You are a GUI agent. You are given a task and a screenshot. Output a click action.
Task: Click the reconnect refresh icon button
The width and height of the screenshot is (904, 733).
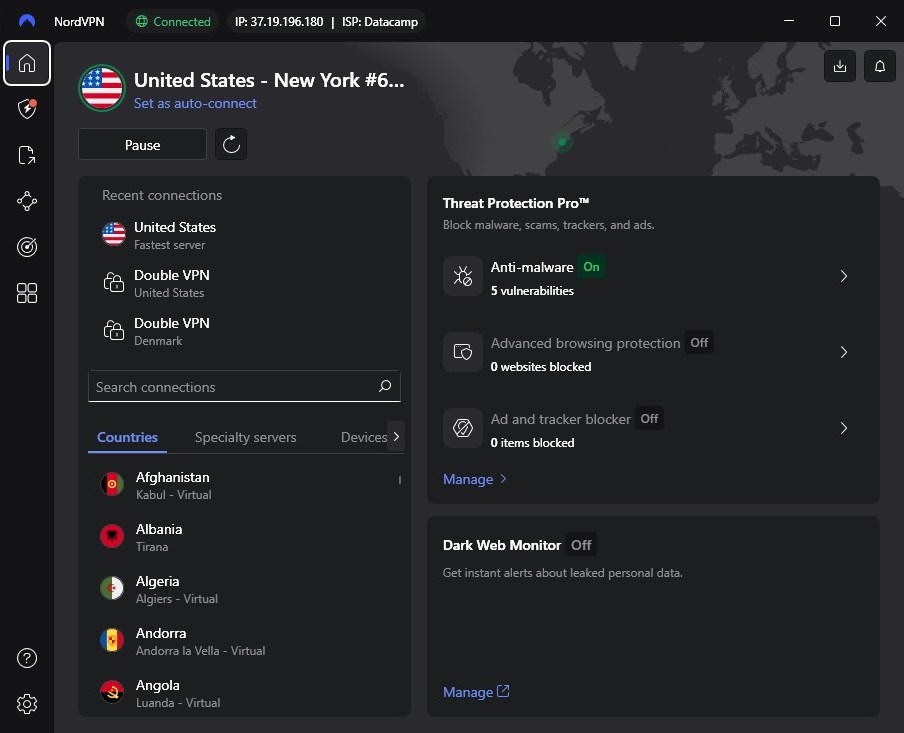coord(231,144)
